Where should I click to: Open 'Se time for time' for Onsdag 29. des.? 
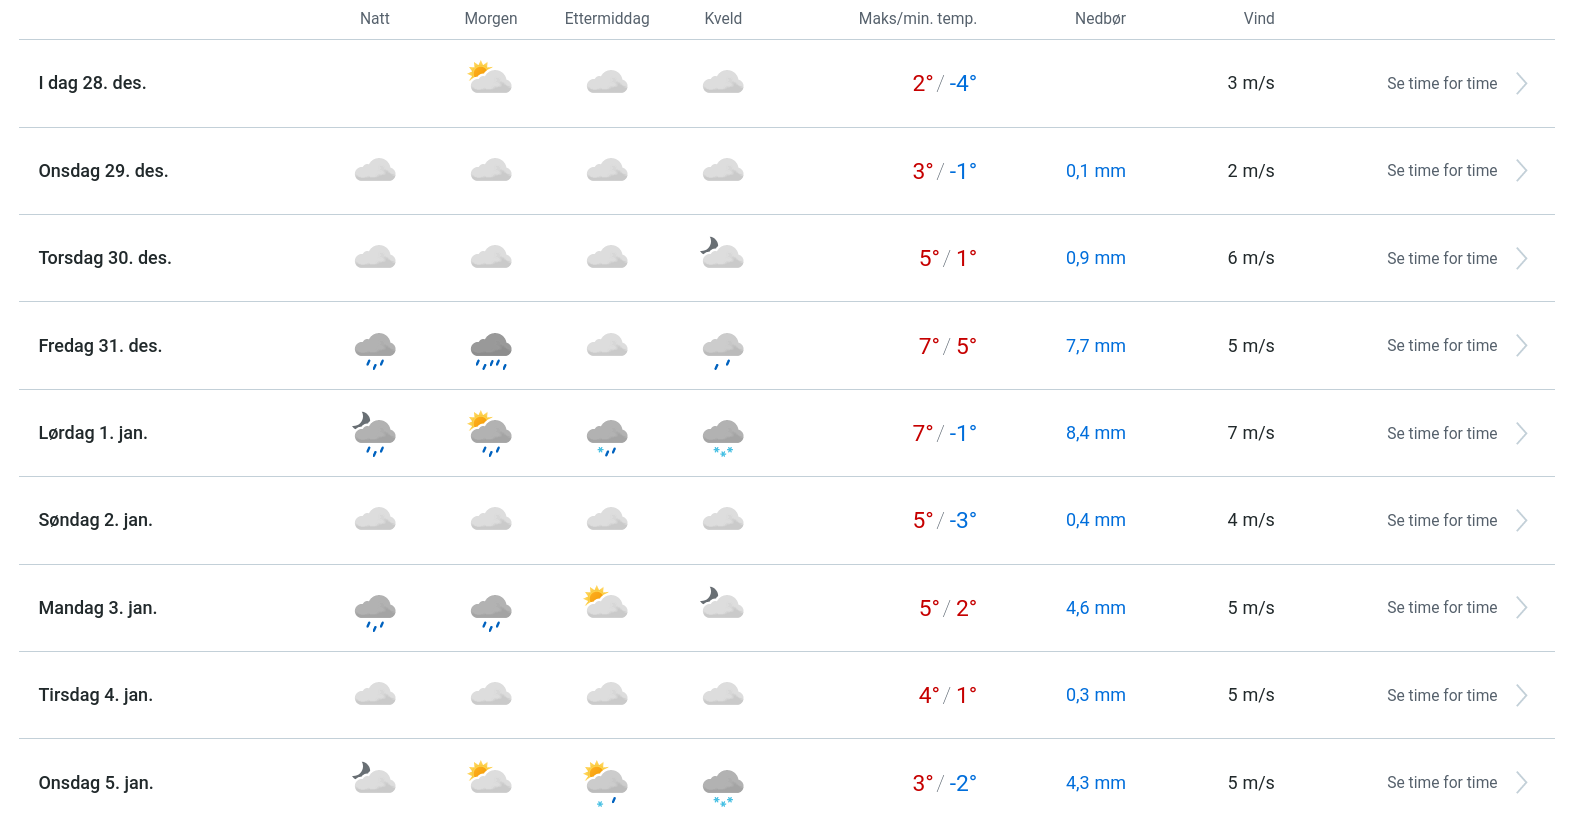point(1441,171)
